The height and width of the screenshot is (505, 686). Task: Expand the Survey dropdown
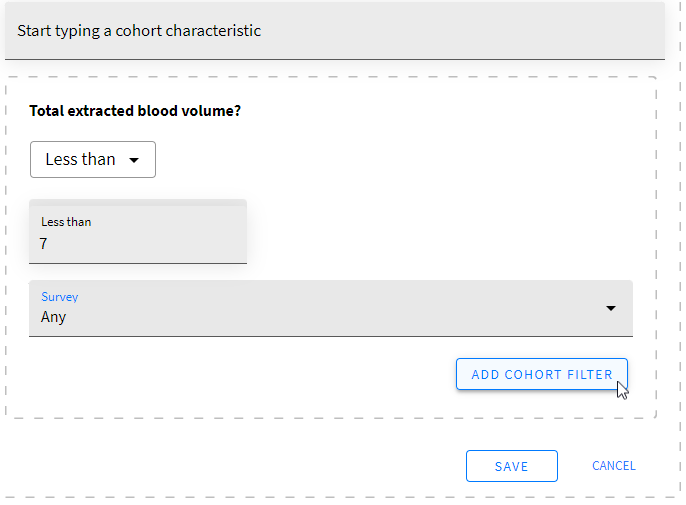330,308
